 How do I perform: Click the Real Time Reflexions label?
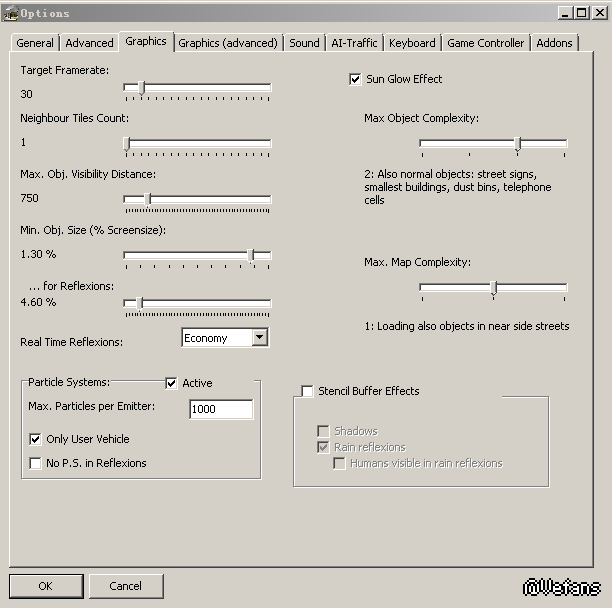pos(71,342)
